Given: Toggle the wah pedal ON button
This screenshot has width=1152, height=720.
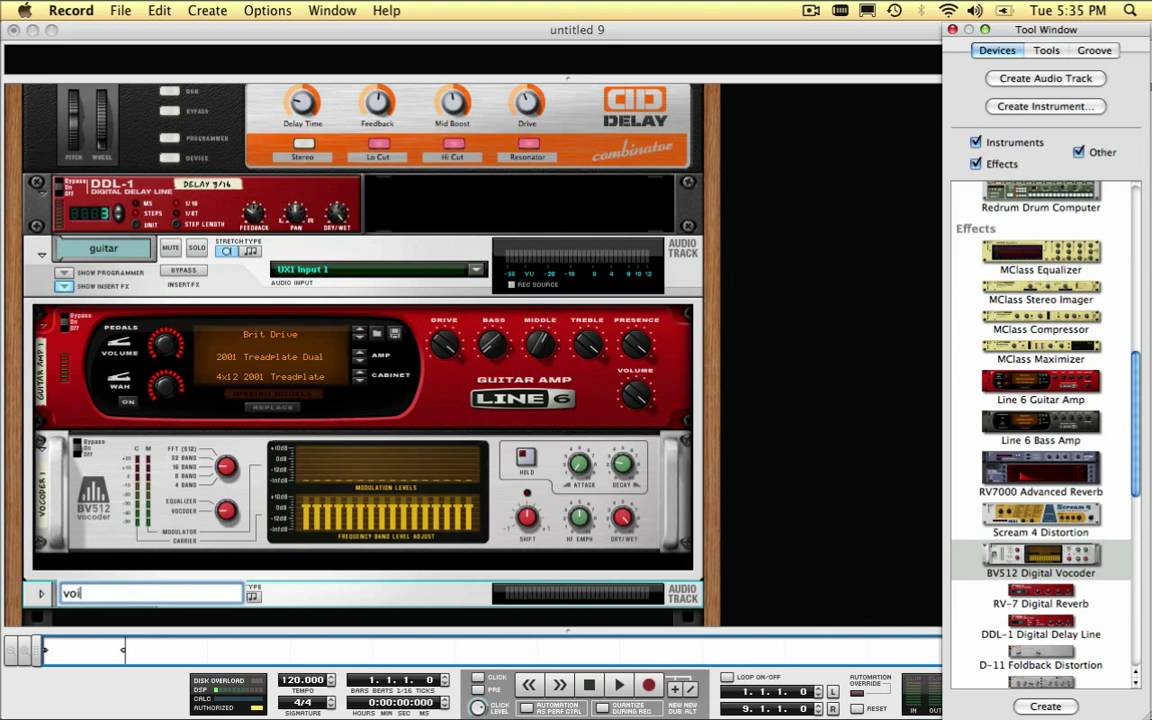Looking at the screenshot, I should (x=128, y=402).
